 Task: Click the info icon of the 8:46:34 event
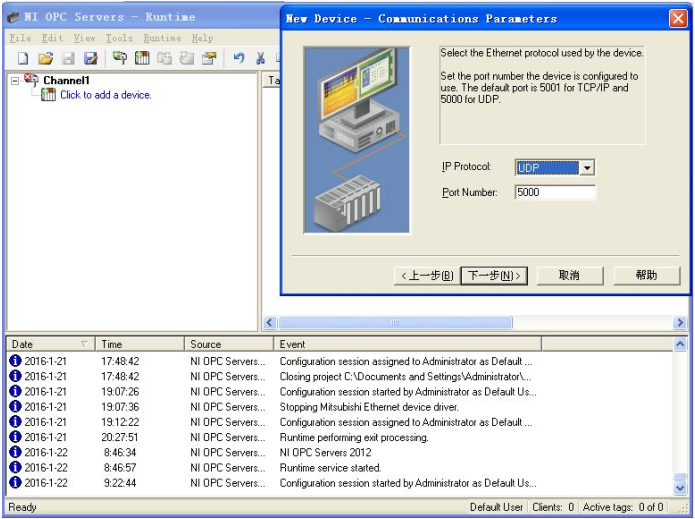[15, 452]
